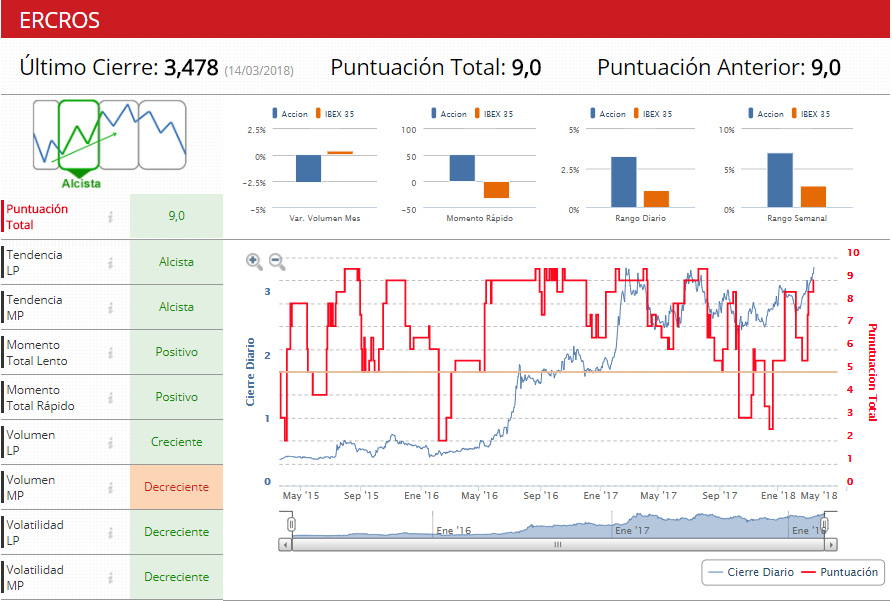892x601 pixels.
Task: Click the Puntuación Total label in table
Action: tap(37, 217)
